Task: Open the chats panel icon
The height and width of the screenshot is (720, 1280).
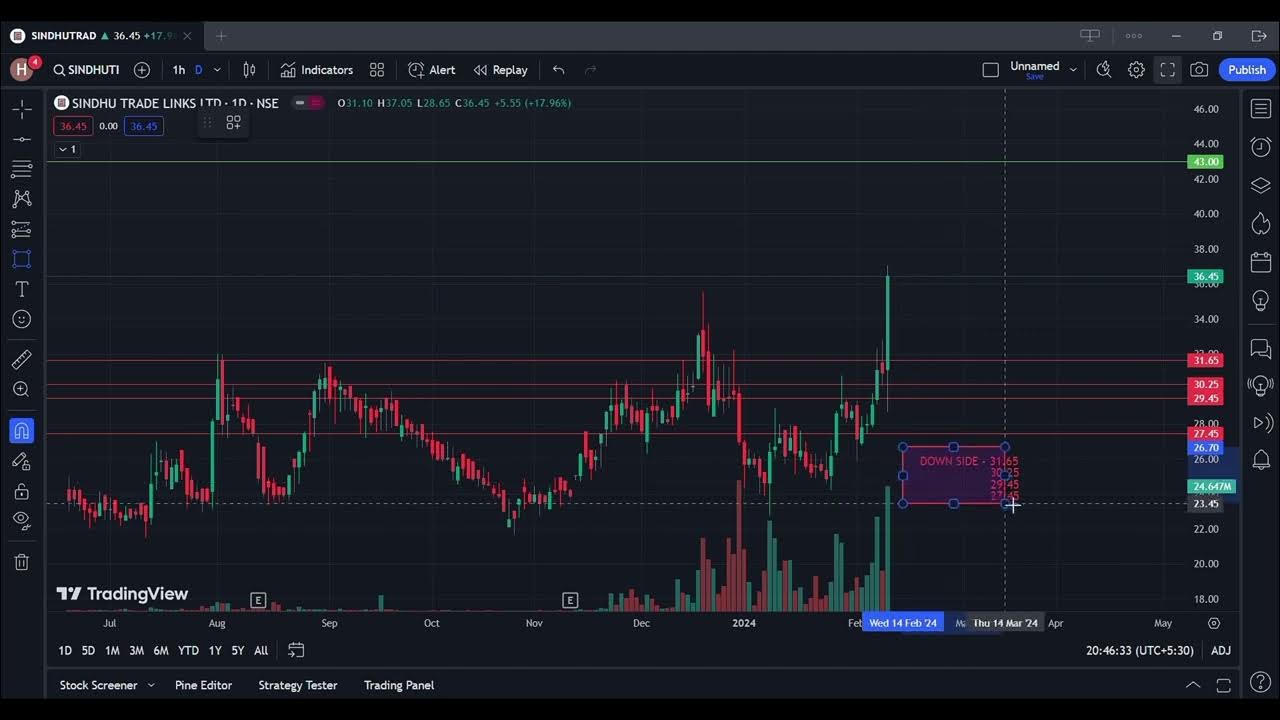Action: click(x=1261, y=349)
